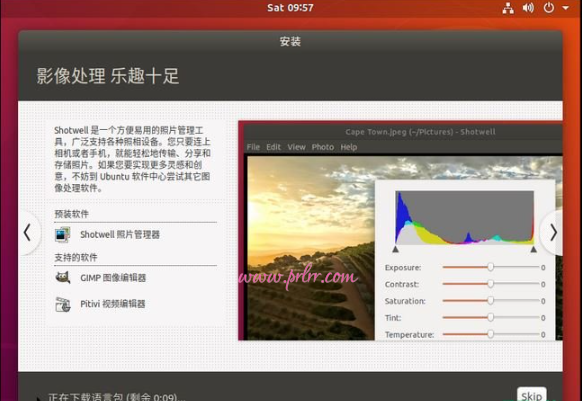The height and width of the screenshot is (401, 582).
Task: Click the Tint slider handle
Action: [490, 317]
